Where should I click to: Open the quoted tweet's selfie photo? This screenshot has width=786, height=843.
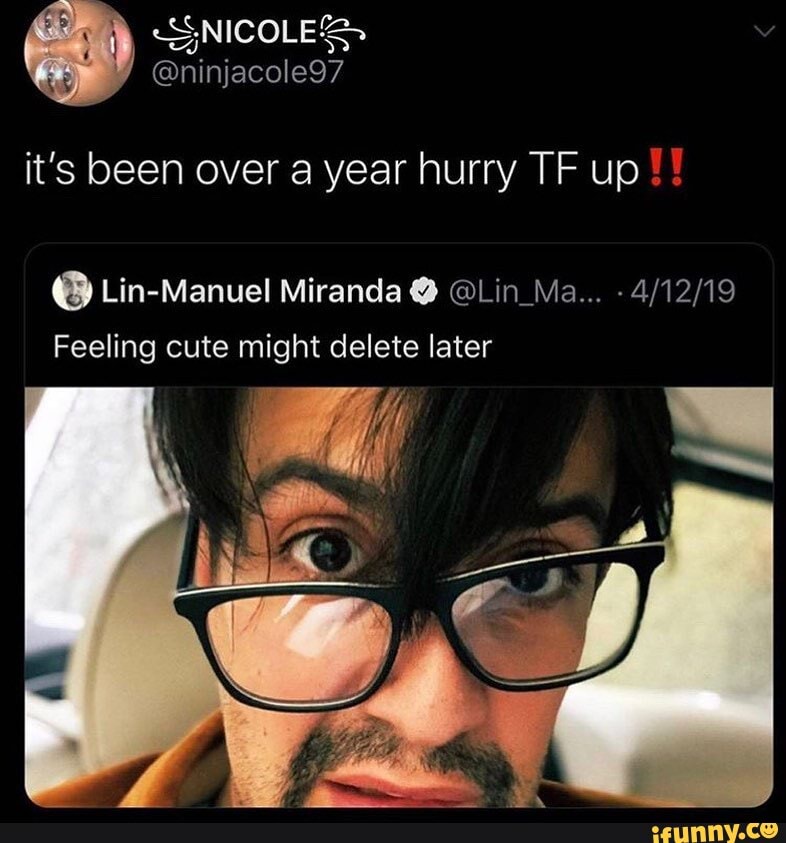pyautogui.click(x=399, y=596)
